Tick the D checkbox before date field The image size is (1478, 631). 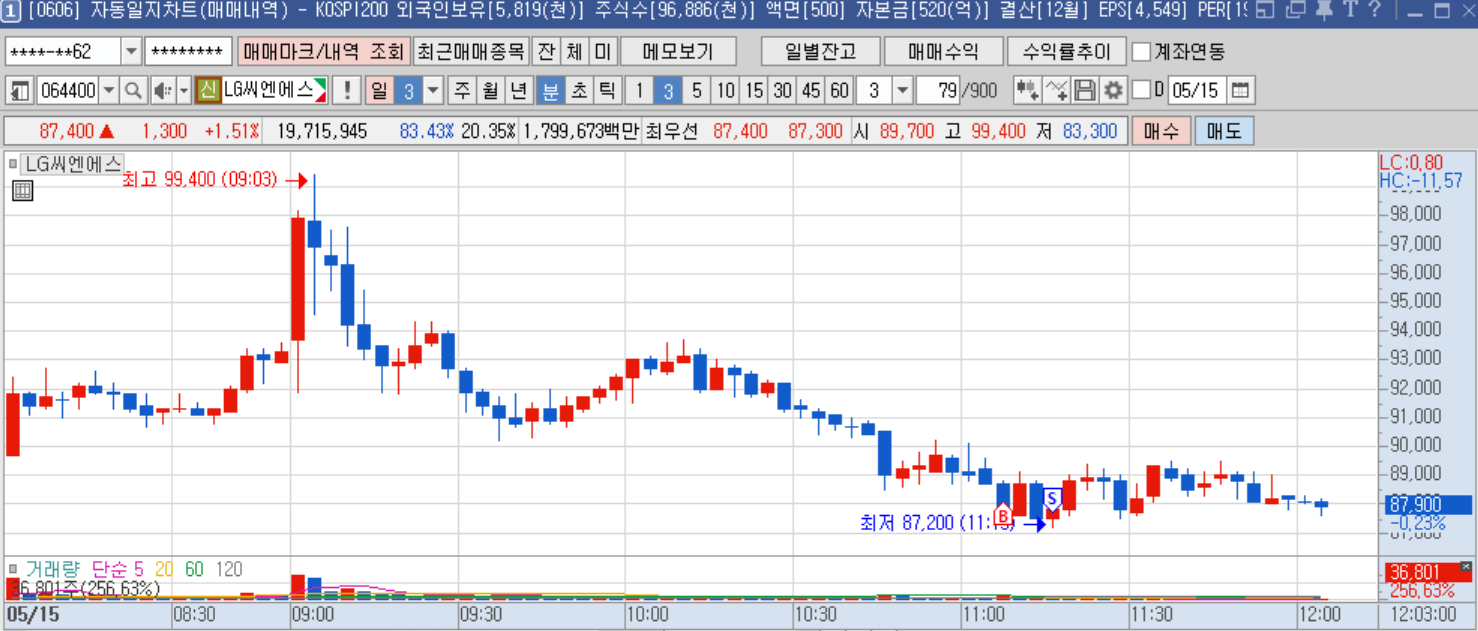coord(1142,91)
